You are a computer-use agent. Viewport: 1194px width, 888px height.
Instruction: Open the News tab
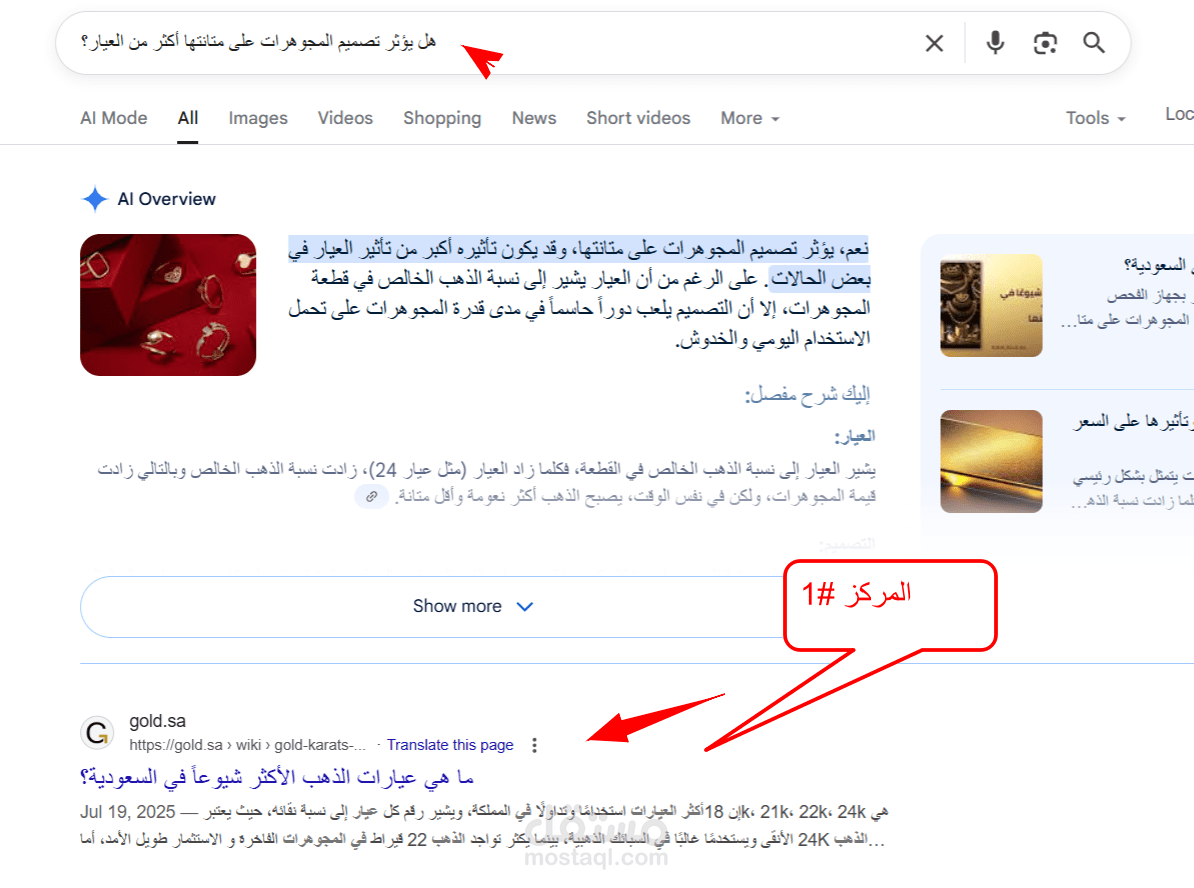coord(534,118)
